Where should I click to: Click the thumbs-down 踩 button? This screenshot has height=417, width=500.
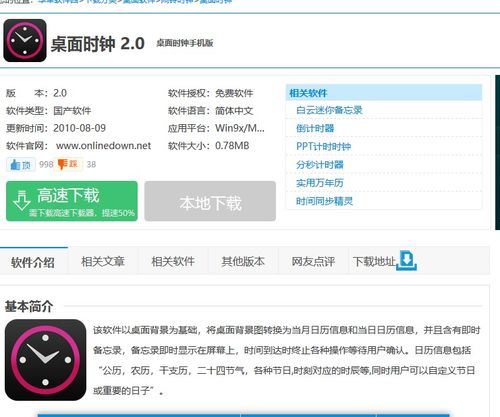click(68, 164)
